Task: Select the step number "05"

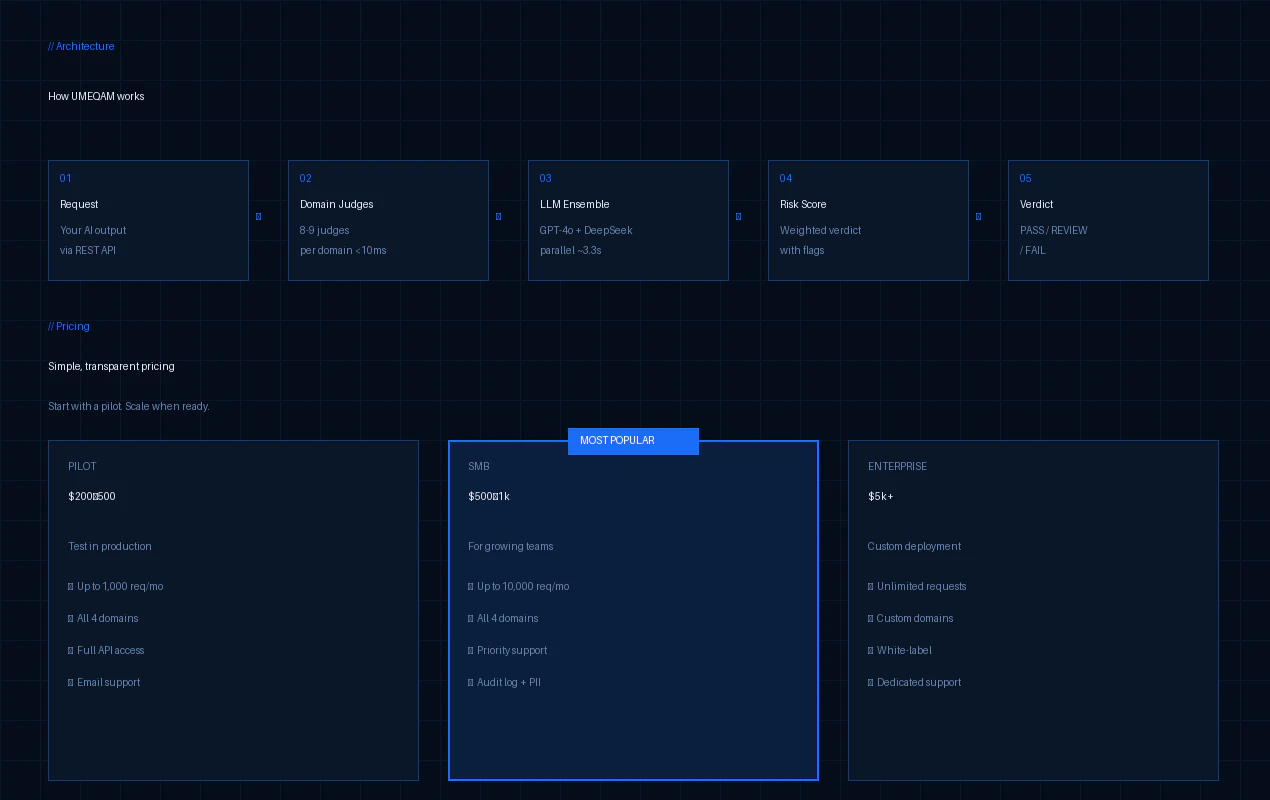Action: (1026, 178)
